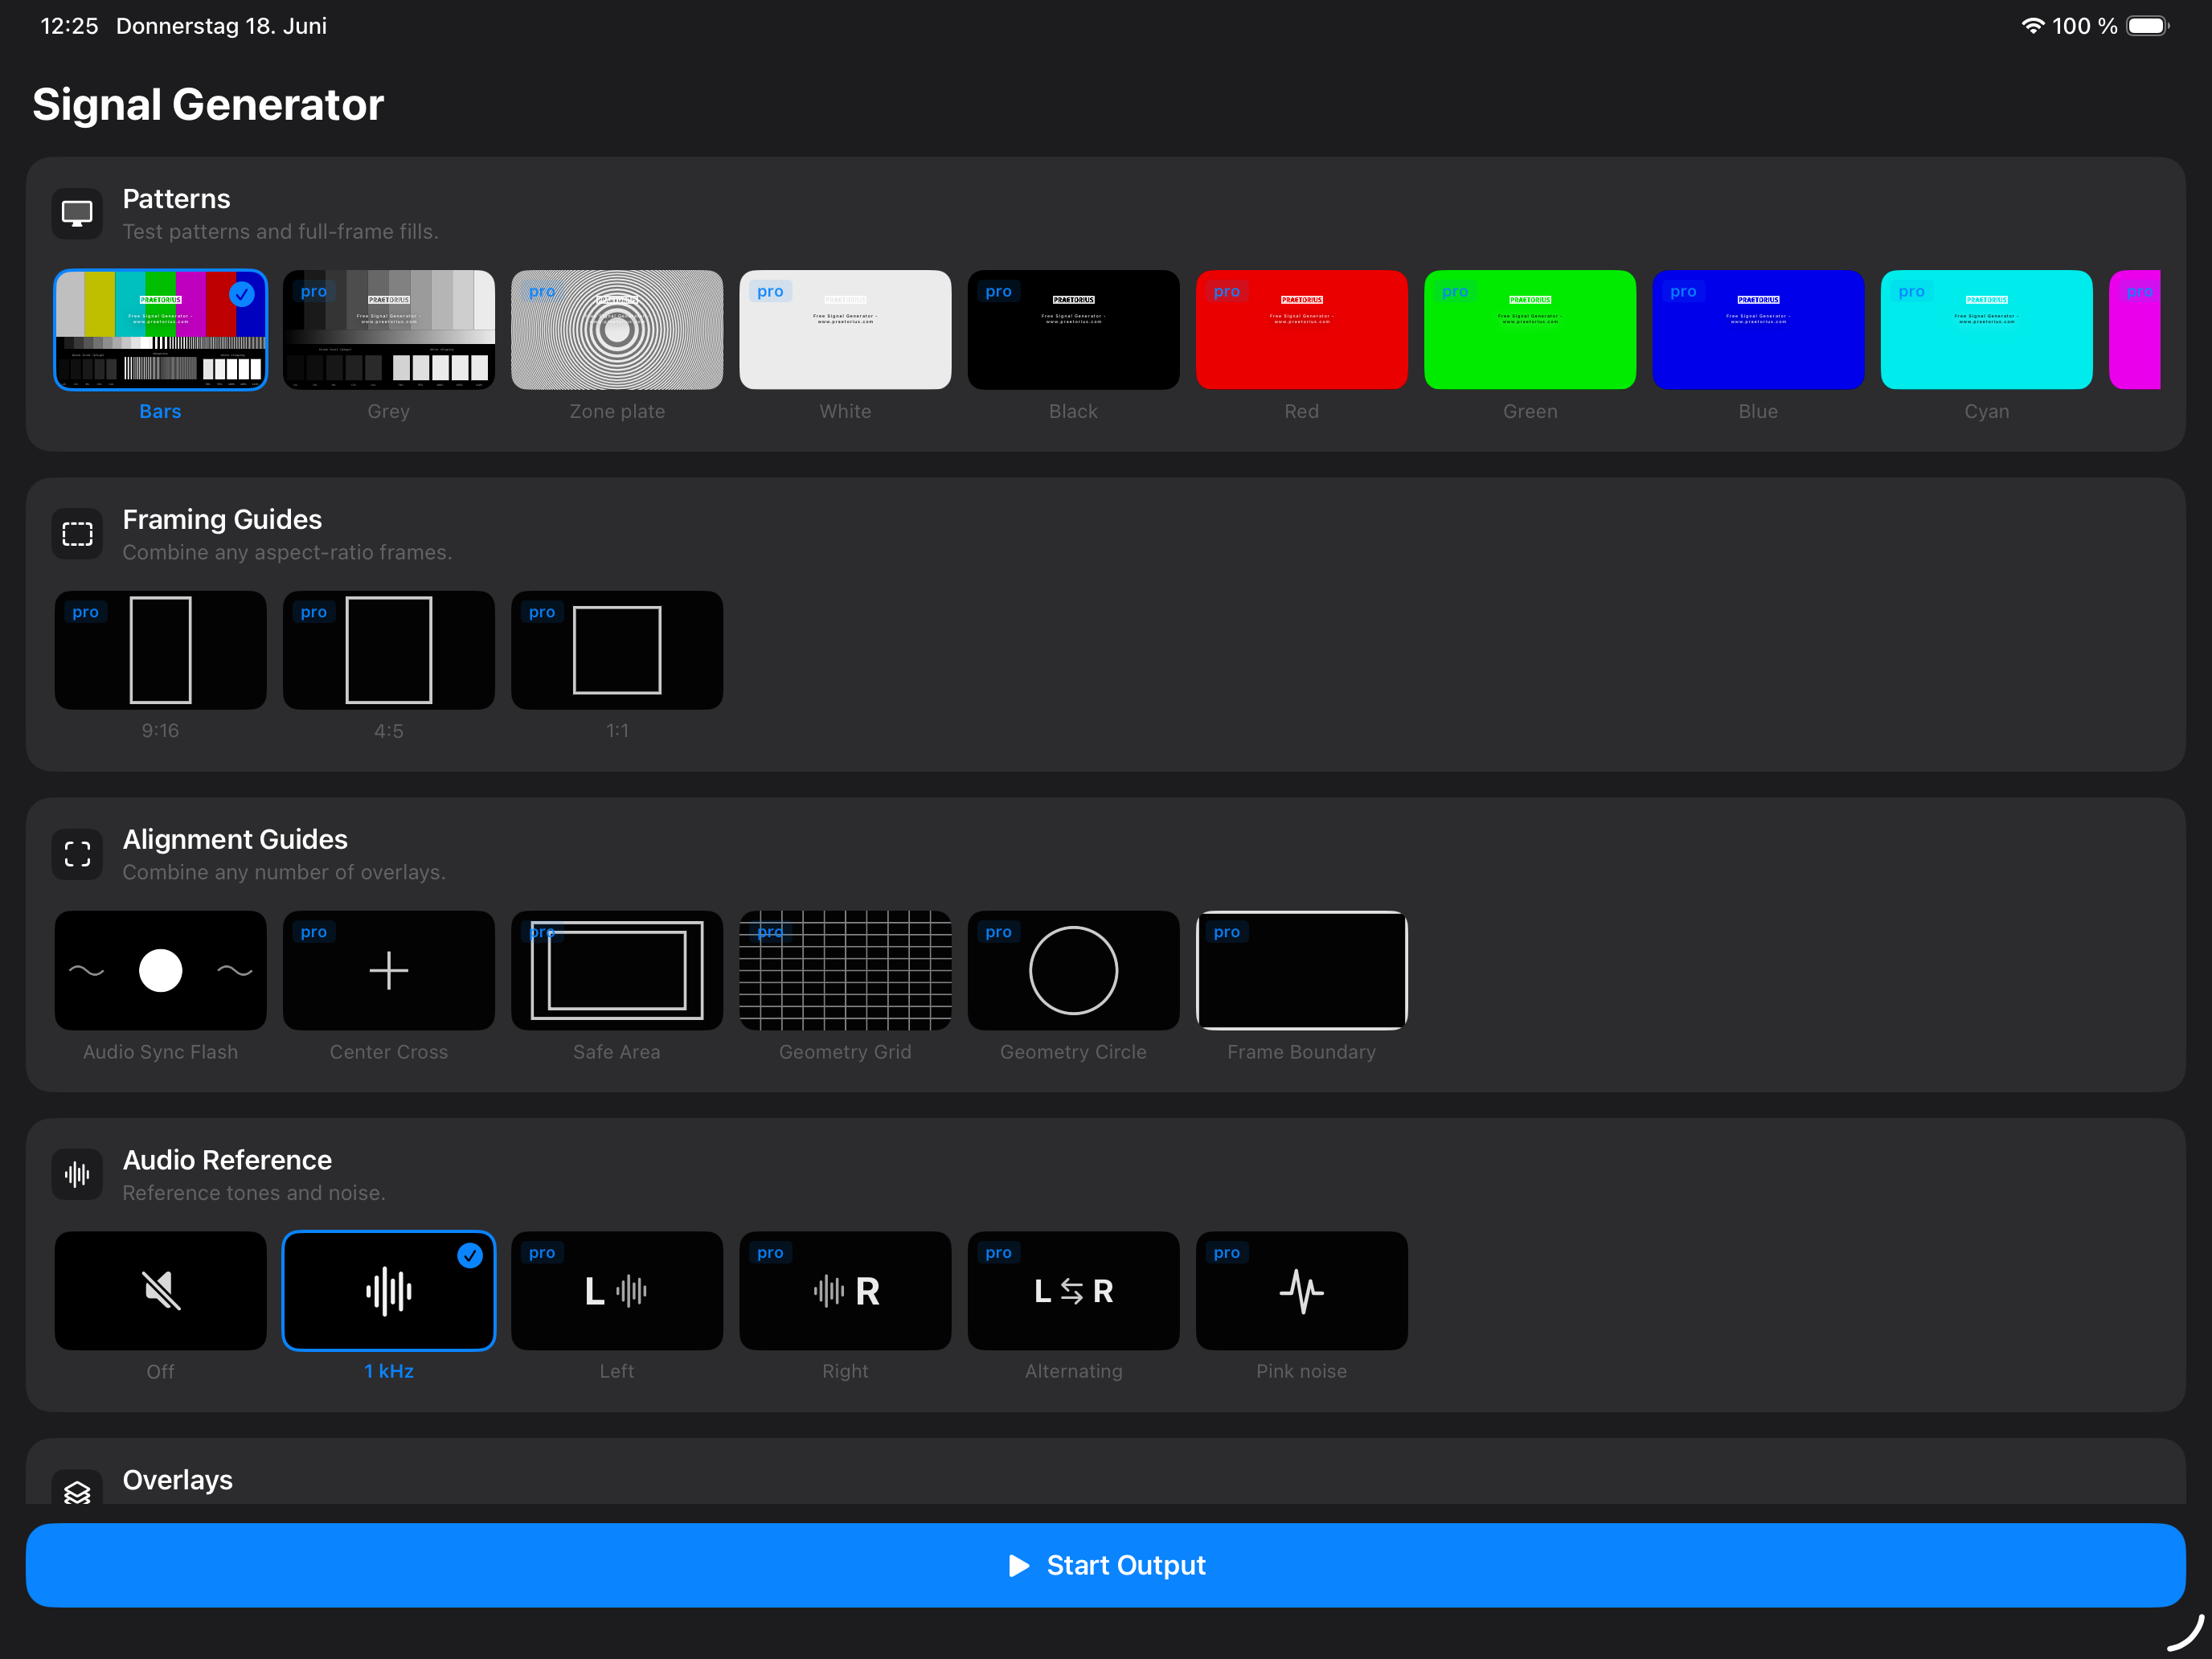Toggle the Safe Area overlay
Screen dimensions: 2212x1659
coord(617,970)
